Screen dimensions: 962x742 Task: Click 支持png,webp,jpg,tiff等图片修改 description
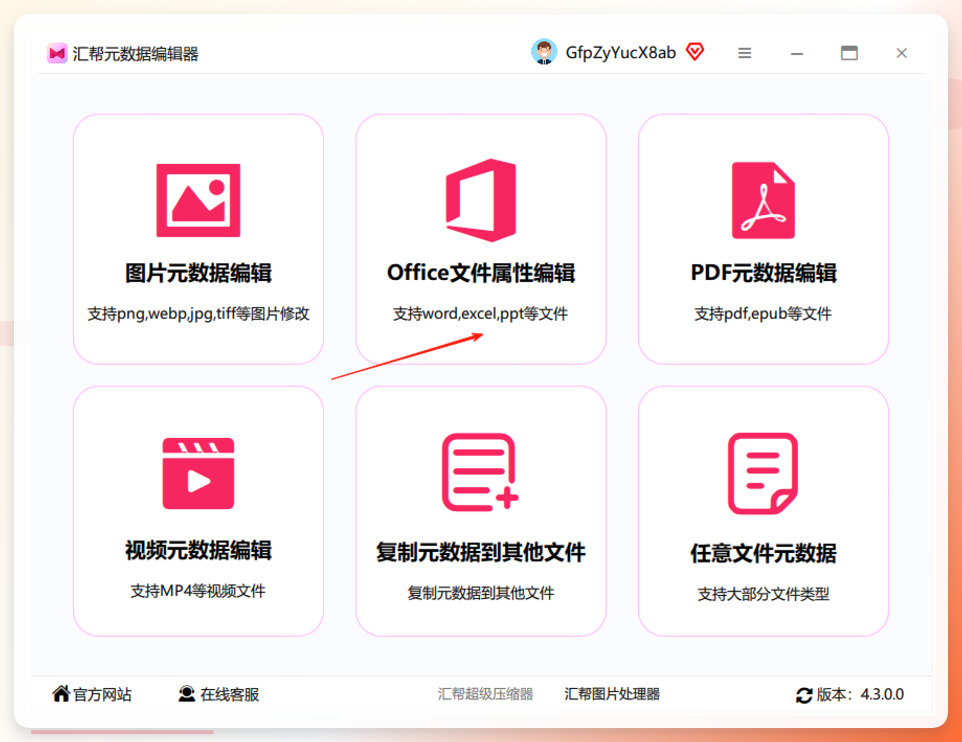(198, 314)
